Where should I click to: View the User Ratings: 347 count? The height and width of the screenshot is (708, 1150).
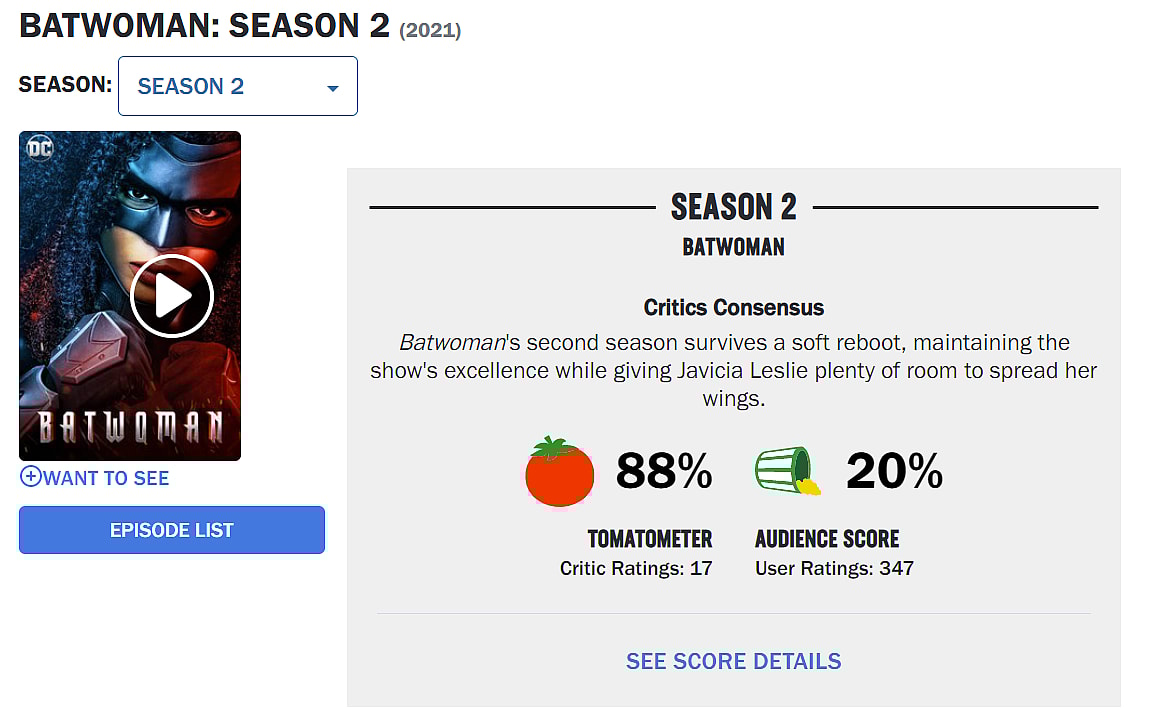point(834,569)
